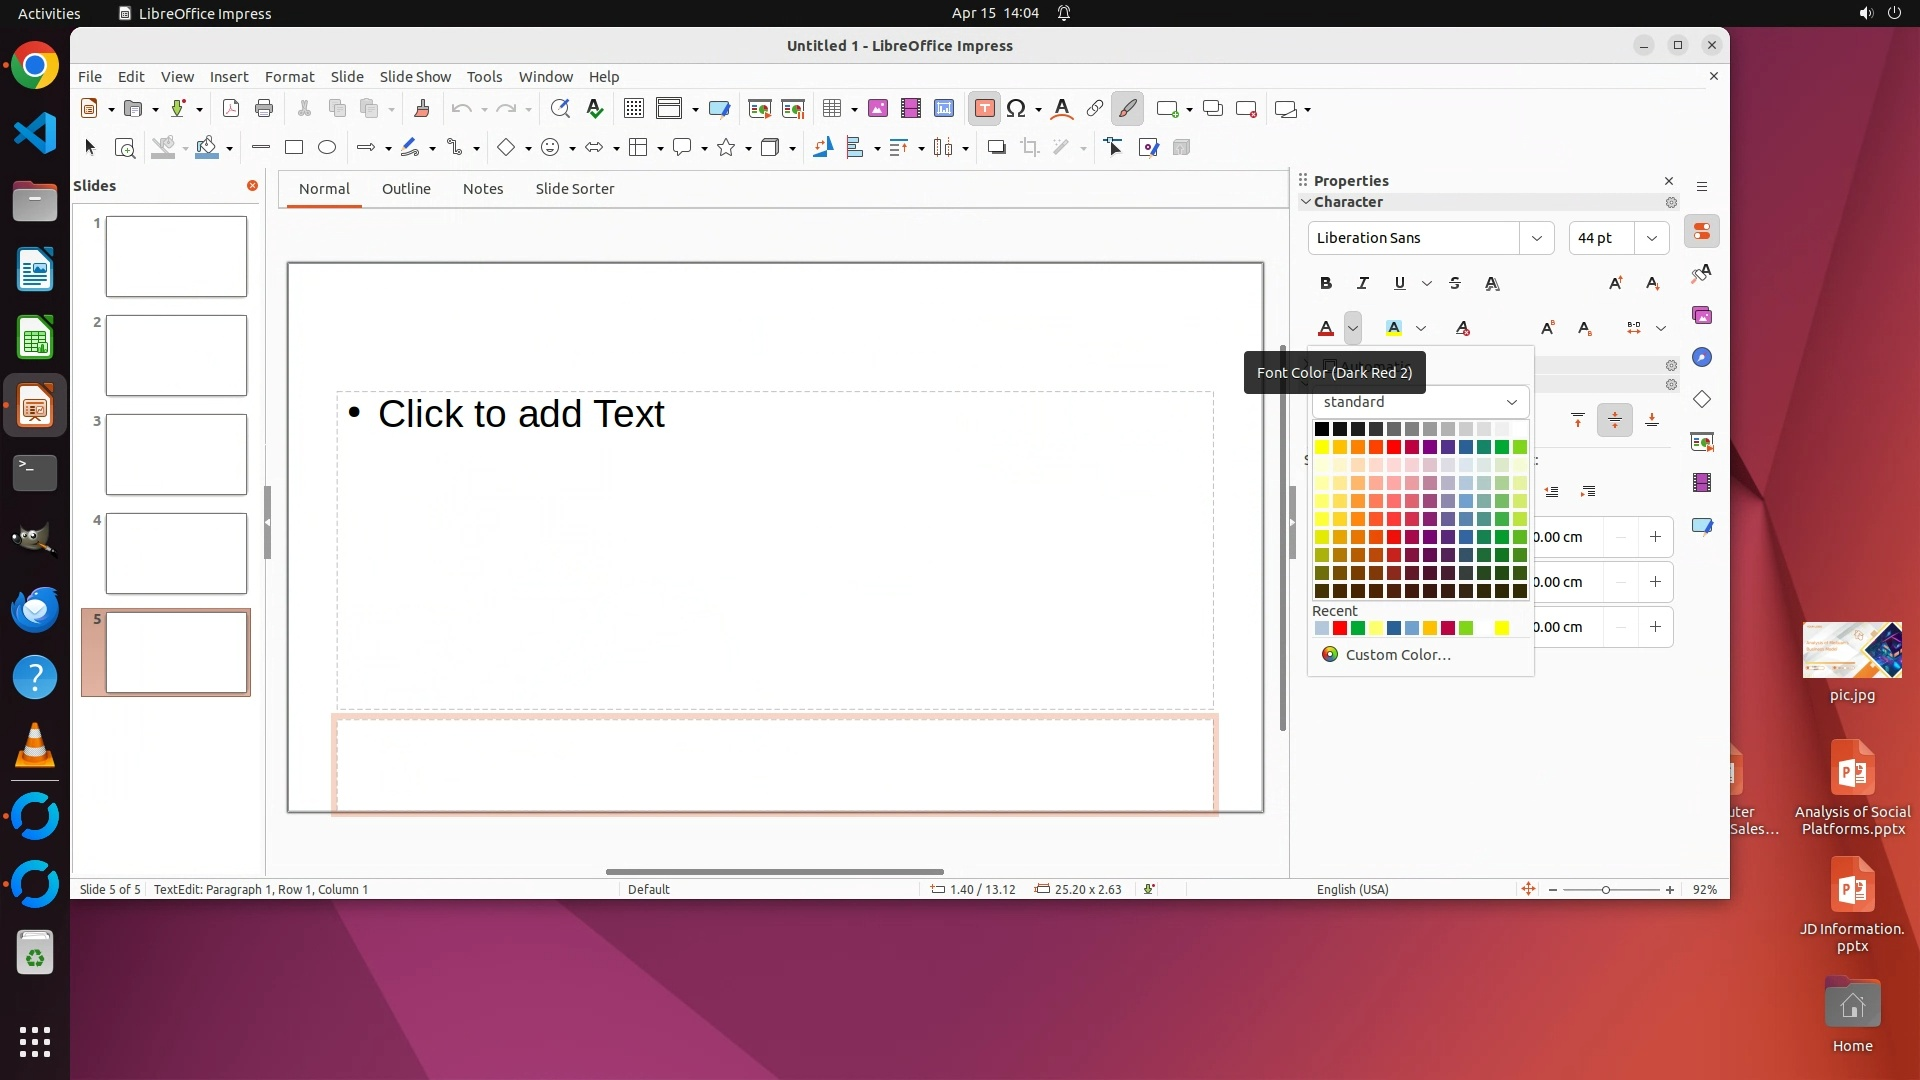
Task: Click Custom Color… button
Action: click(1397, 655)
